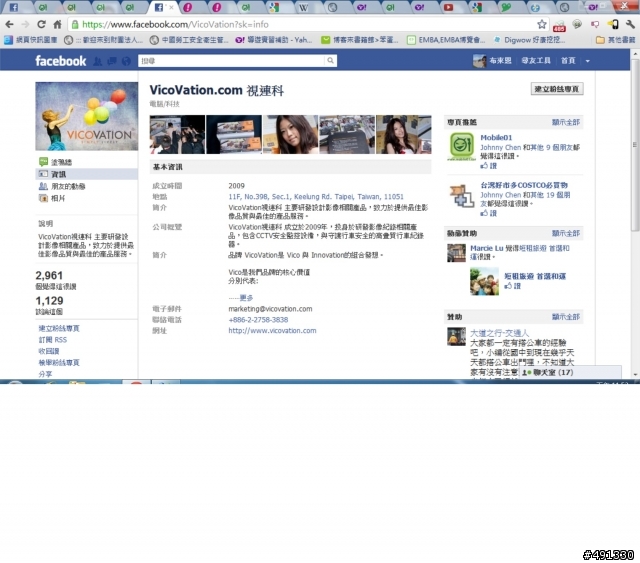Click Marcie Lu profile name
This screenshot has width=640, height=563.
(487, 248)
